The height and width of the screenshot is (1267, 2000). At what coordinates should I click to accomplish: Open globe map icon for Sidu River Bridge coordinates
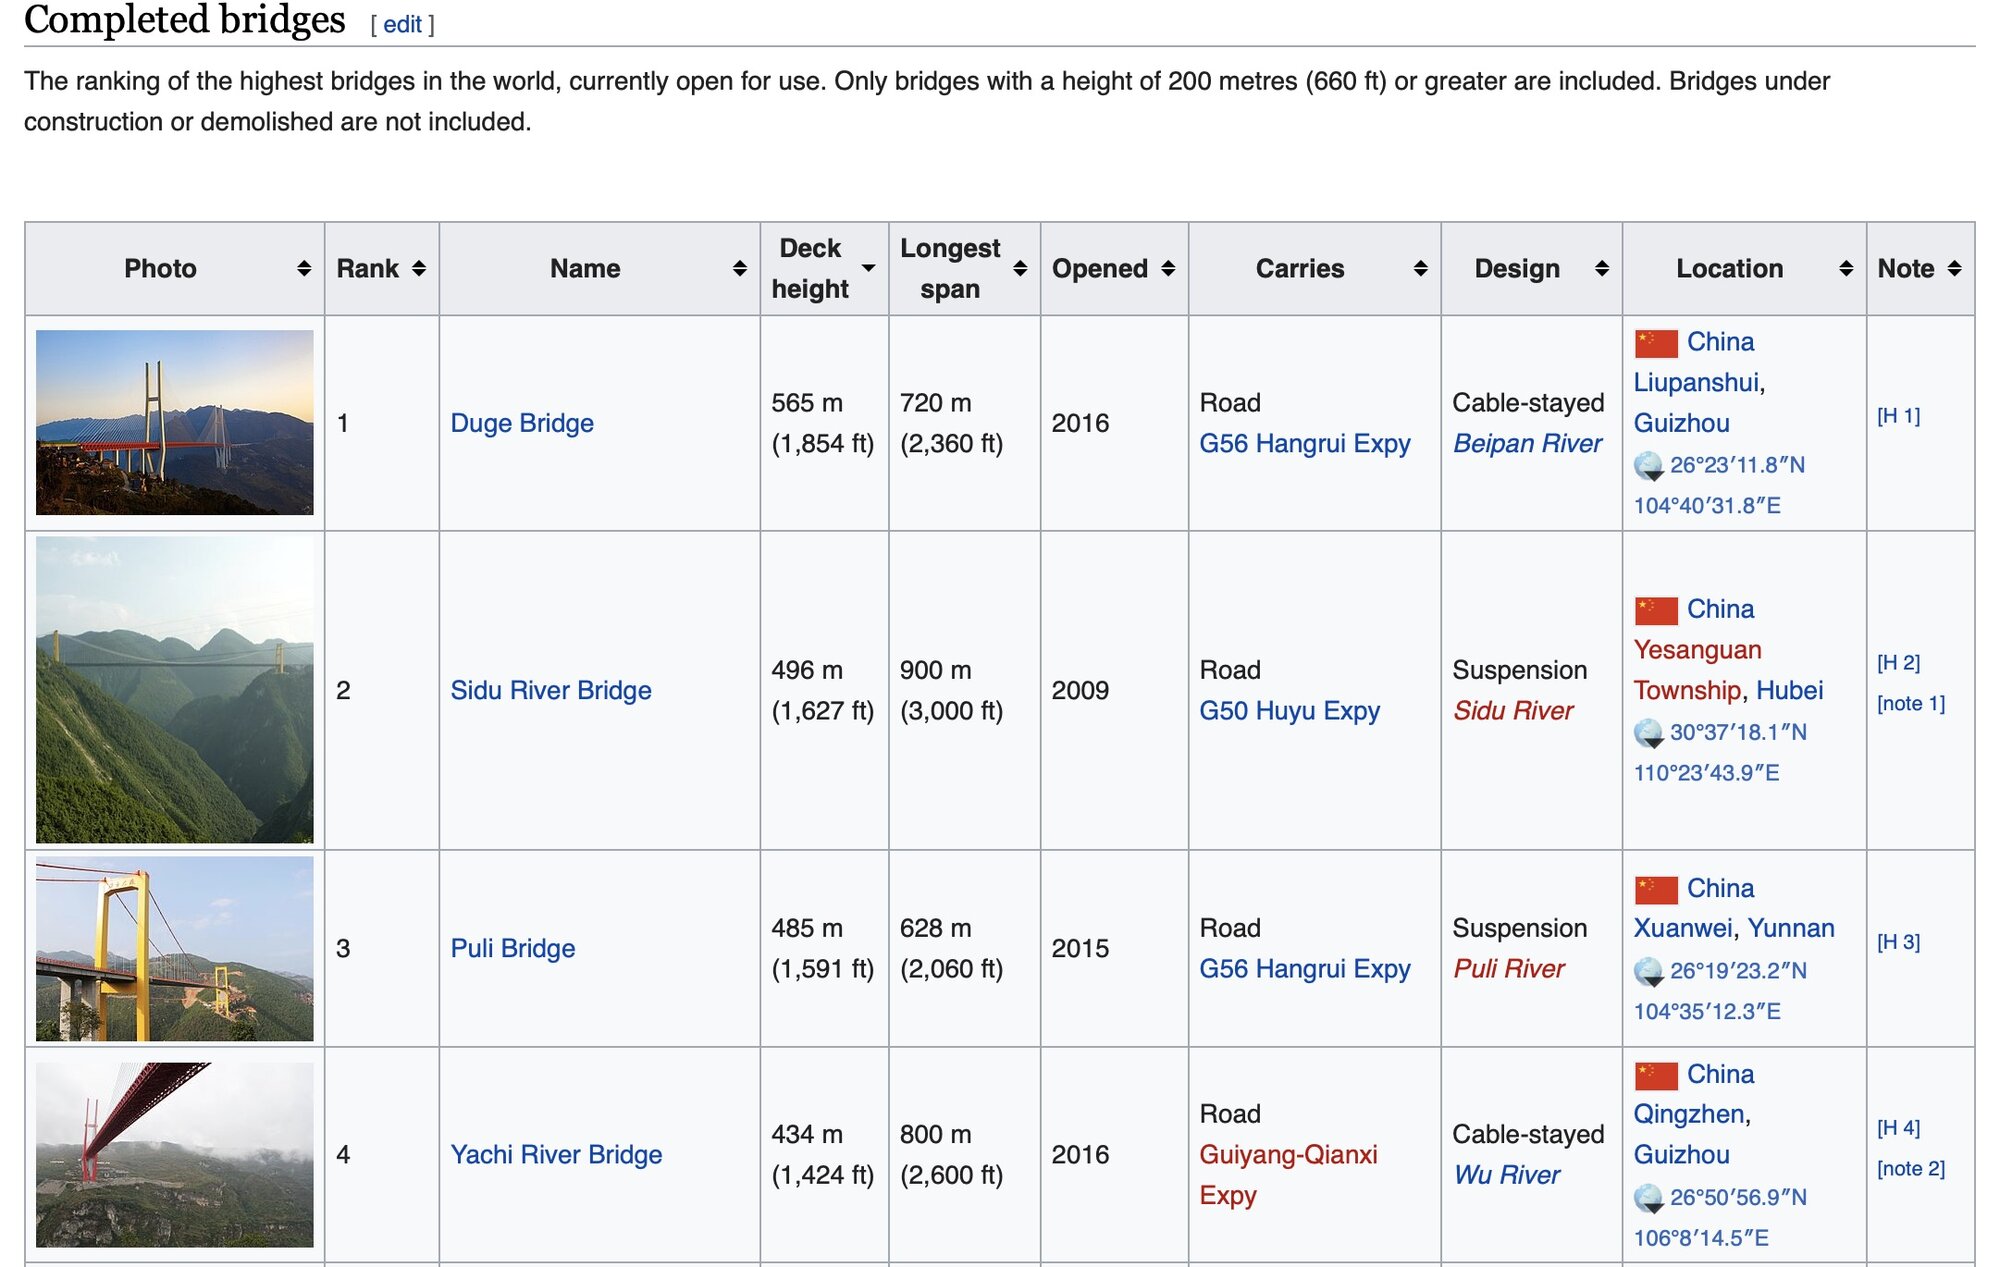point(1648,733)
